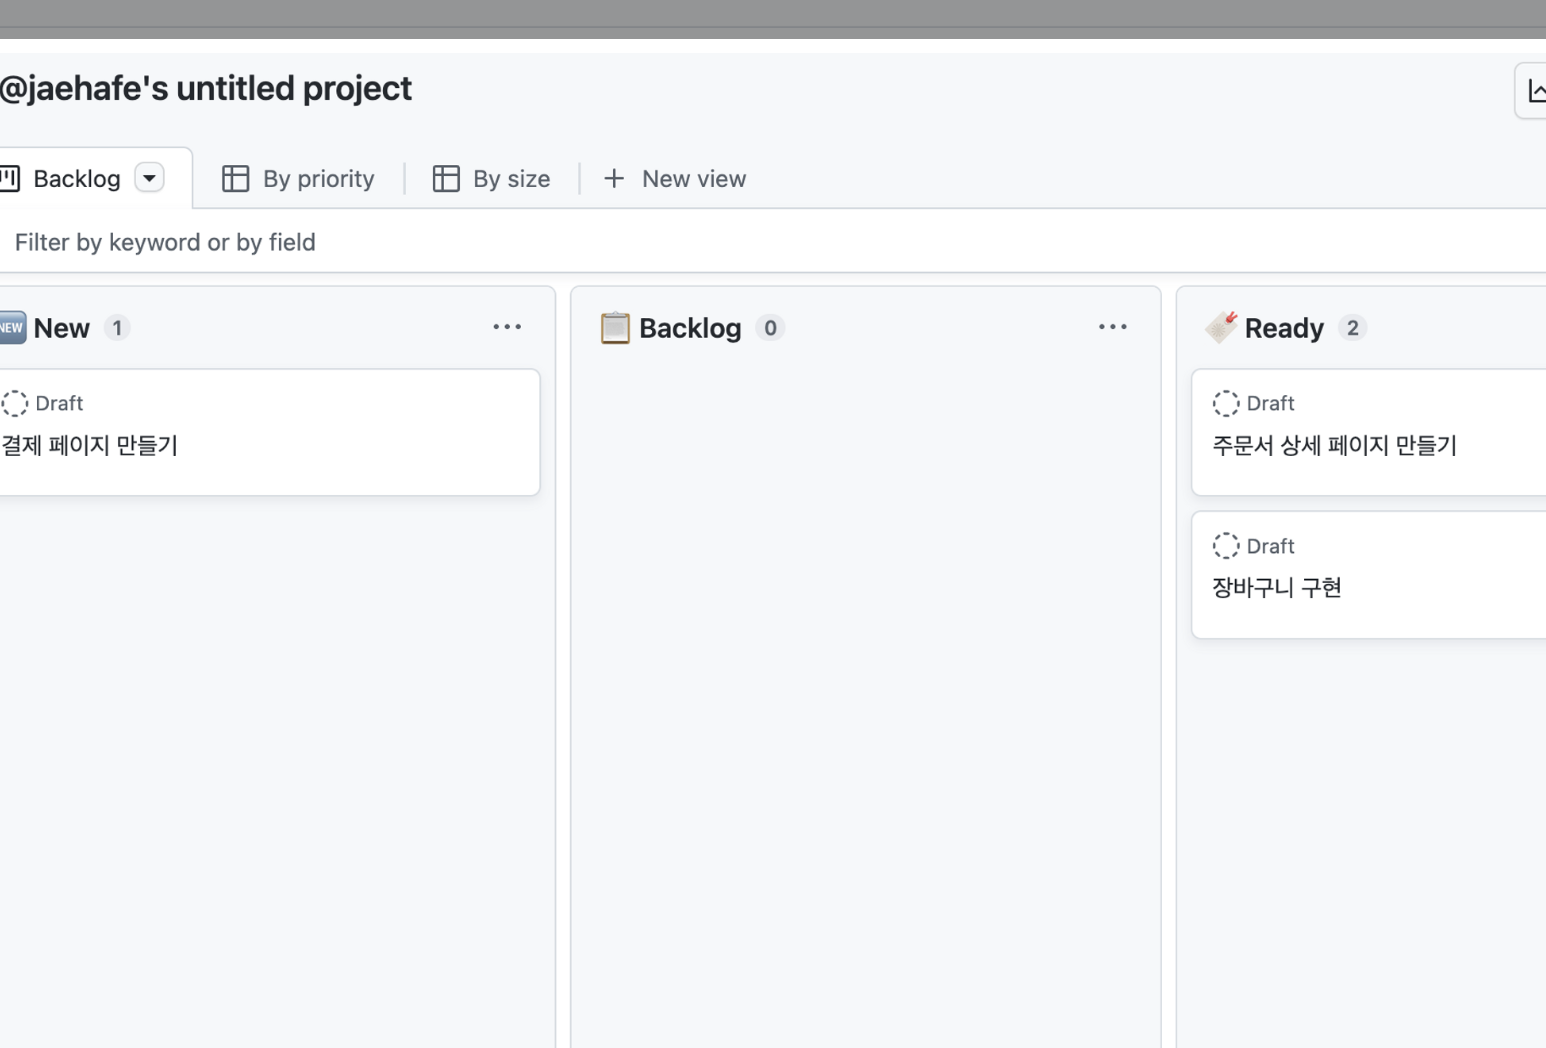Open the 결제 페이지 만들기 draft item
1546x1048 pixels.
[90, 446]
